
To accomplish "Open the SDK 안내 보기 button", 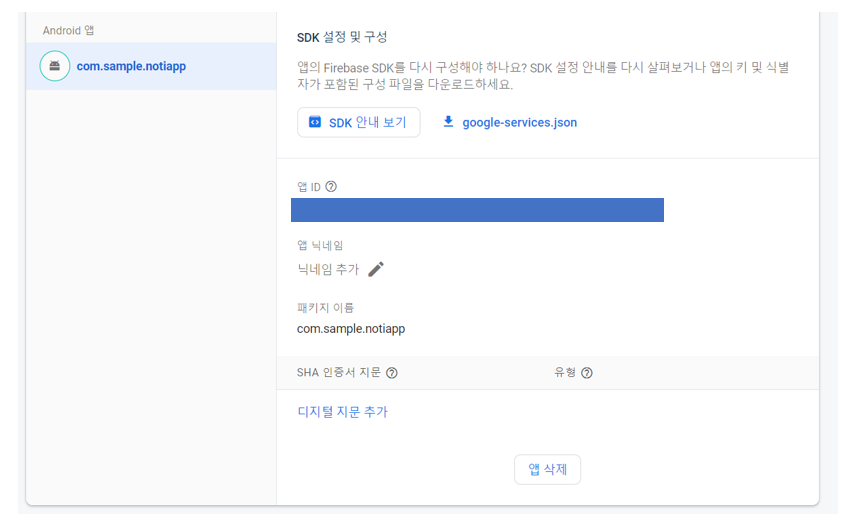I will [358, 122].
